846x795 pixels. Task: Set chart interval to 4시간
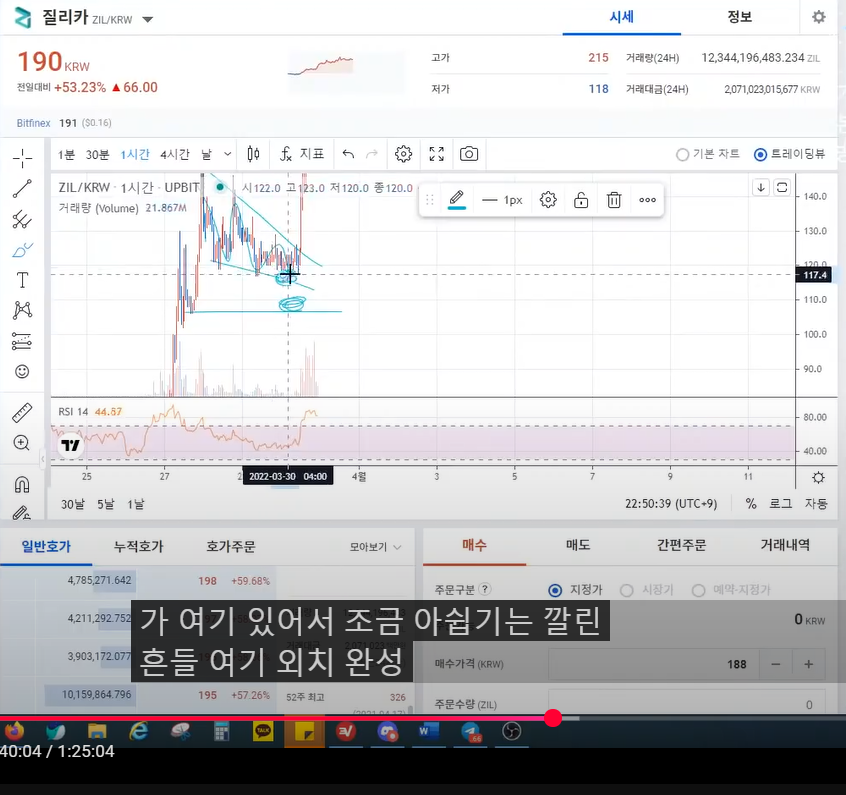175,155
